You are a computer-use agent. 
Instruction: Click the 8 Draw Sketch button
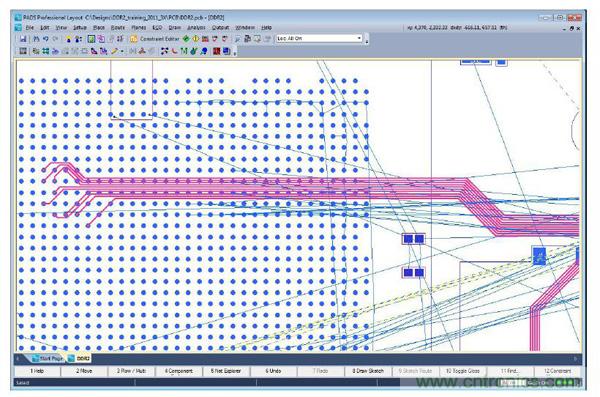click(368, 371)
